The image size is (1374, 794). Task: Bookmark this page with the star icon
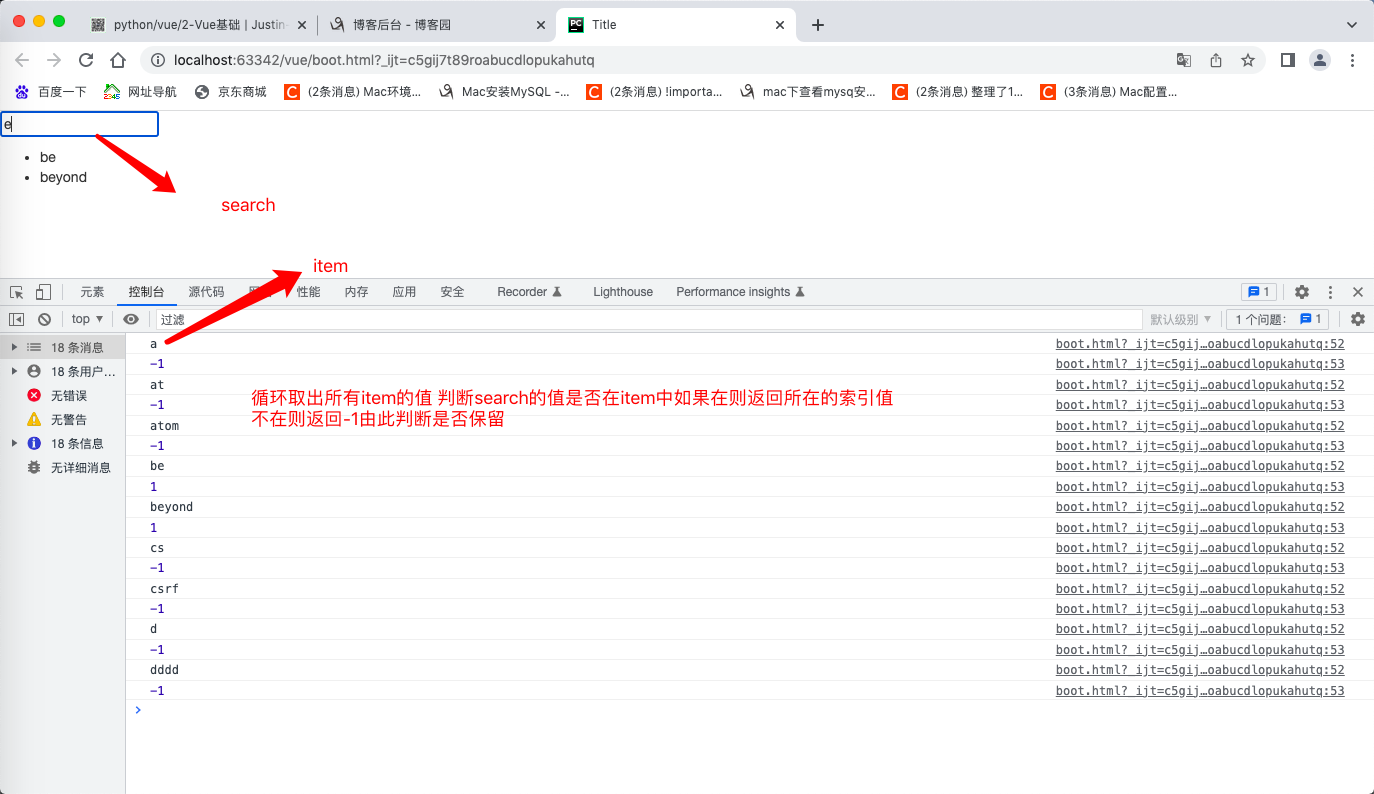click(x=1248, y=60)
